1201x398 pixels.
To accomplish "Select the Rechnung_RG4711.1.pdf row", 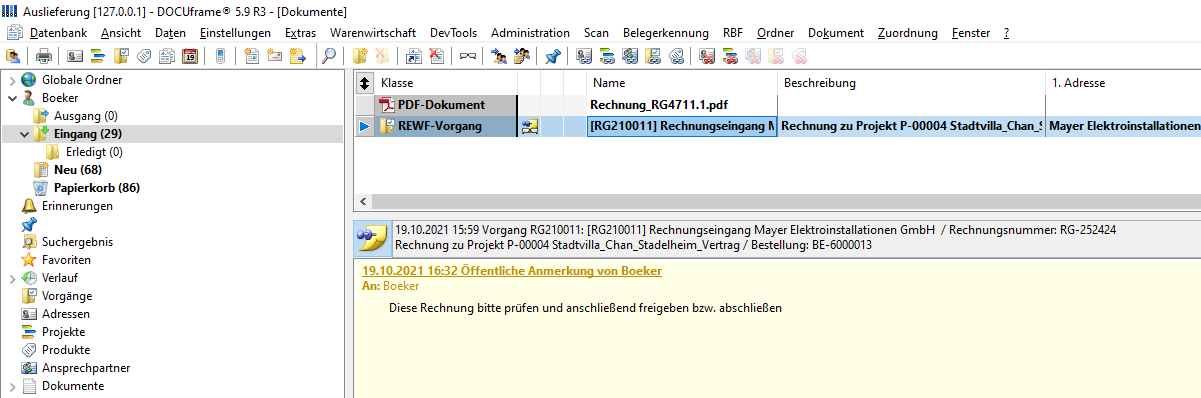I will [778, 104].
